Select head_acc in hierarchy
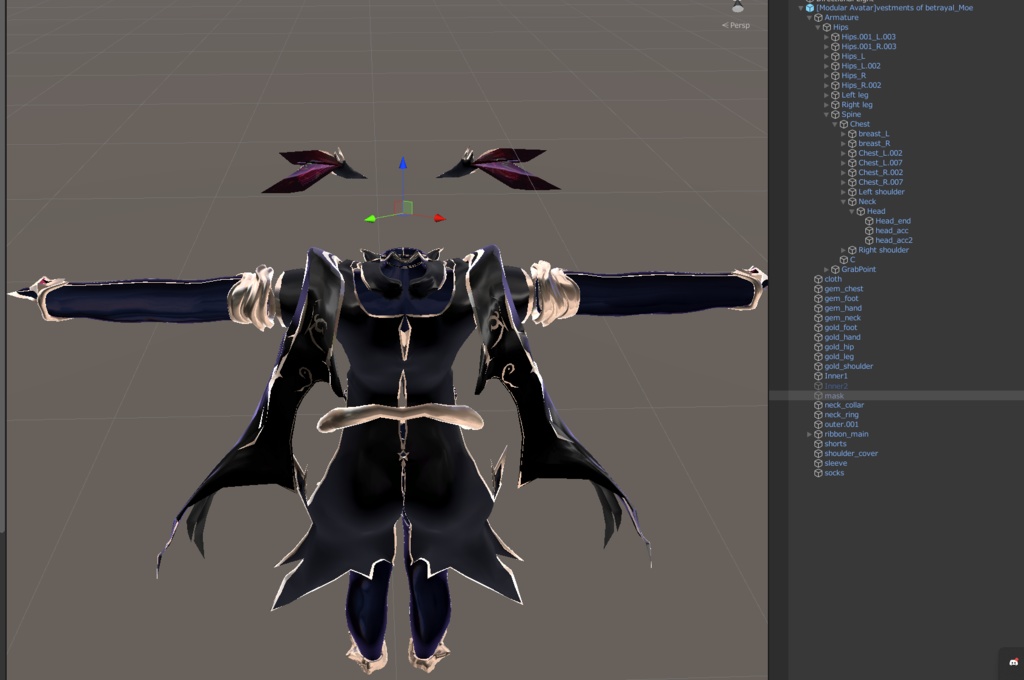 click(891, 231)
